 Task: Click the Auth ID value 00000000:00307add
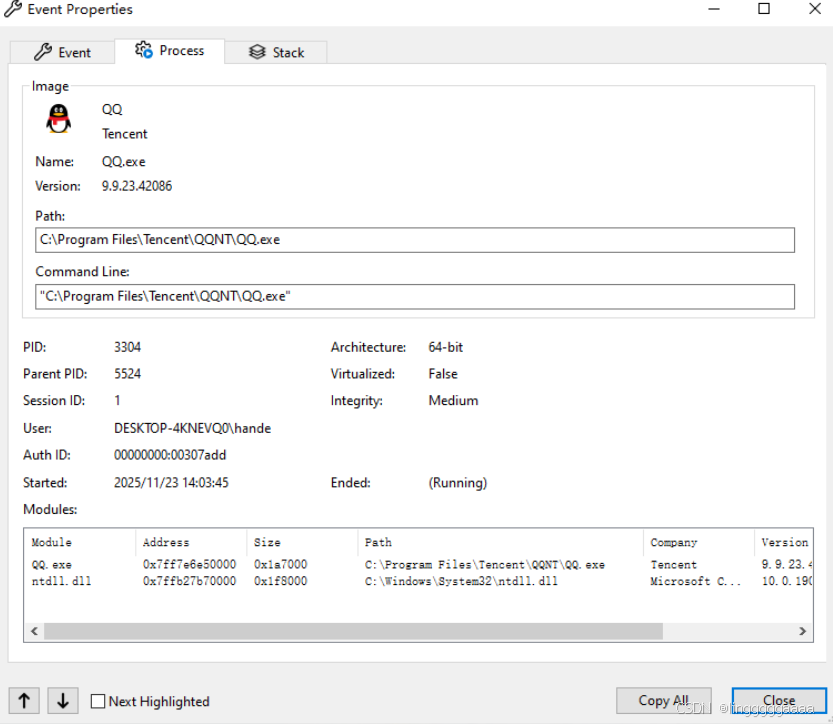tap(170, 455)
